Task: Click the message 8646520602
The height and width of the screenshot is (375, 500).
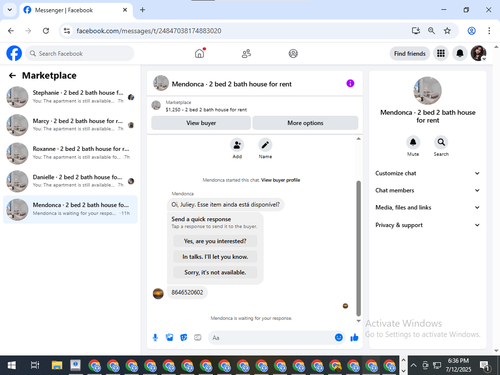Action: [x=187, y=292]
